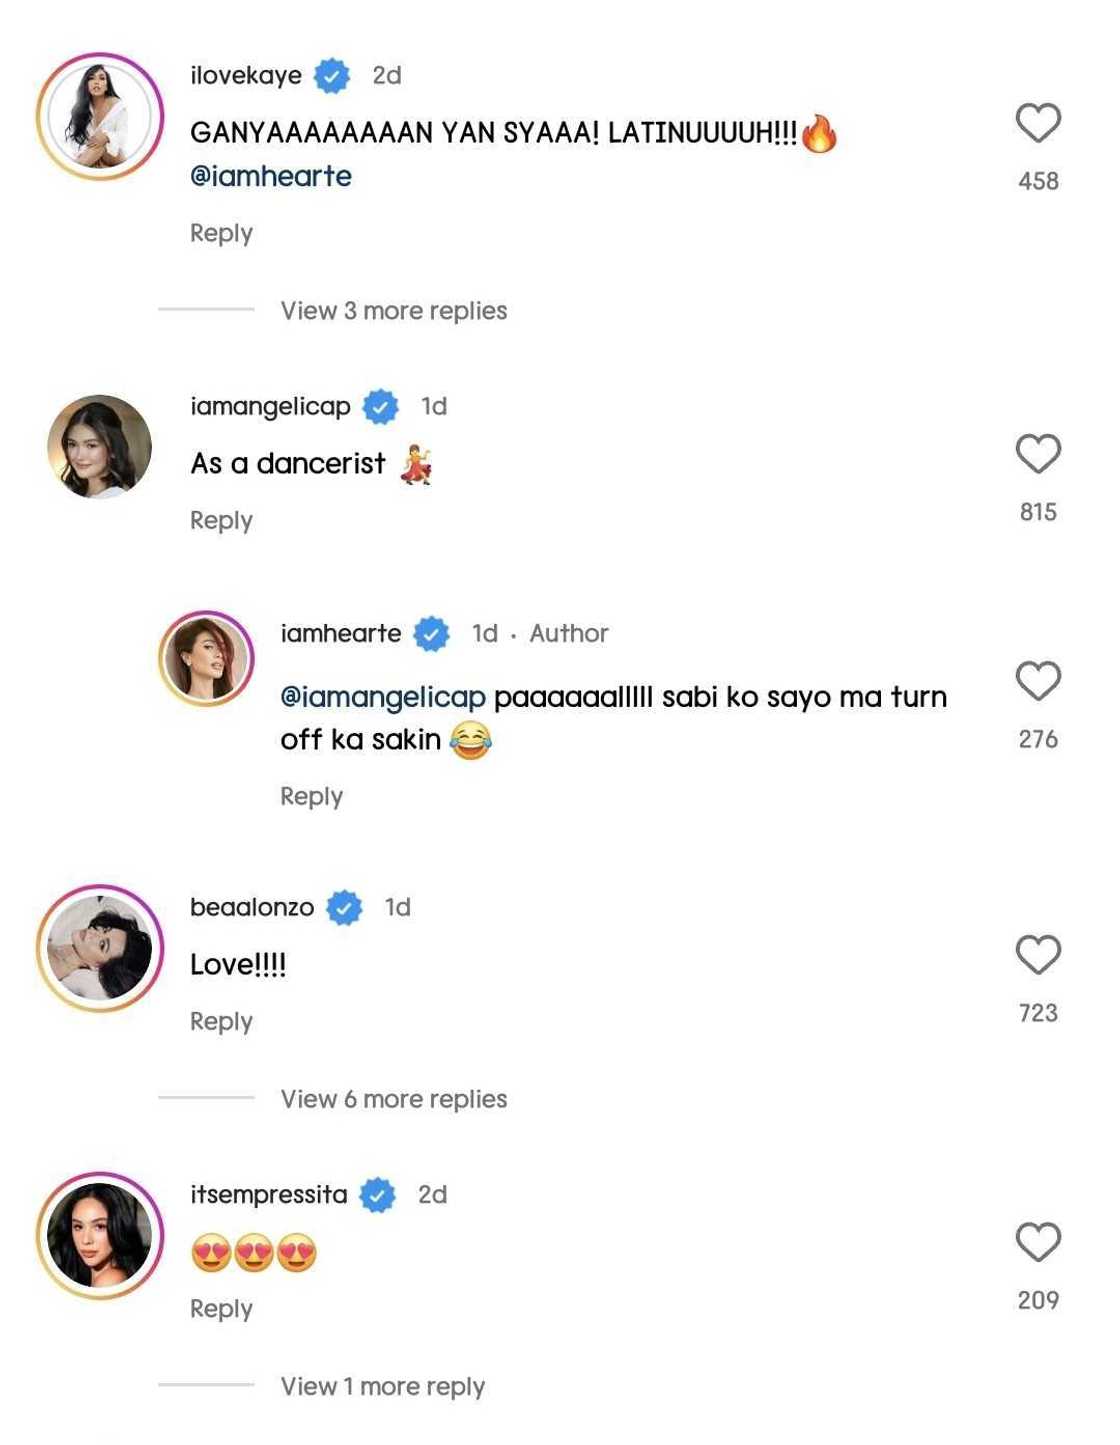
Task: Open ilovekaye's profile picture
Action: (100, 117)
